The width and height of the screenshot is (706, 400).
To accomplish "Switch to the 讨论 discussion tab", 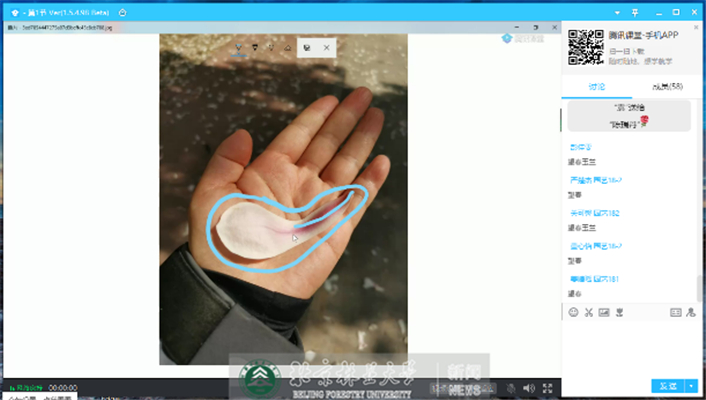I will (596, 87).
